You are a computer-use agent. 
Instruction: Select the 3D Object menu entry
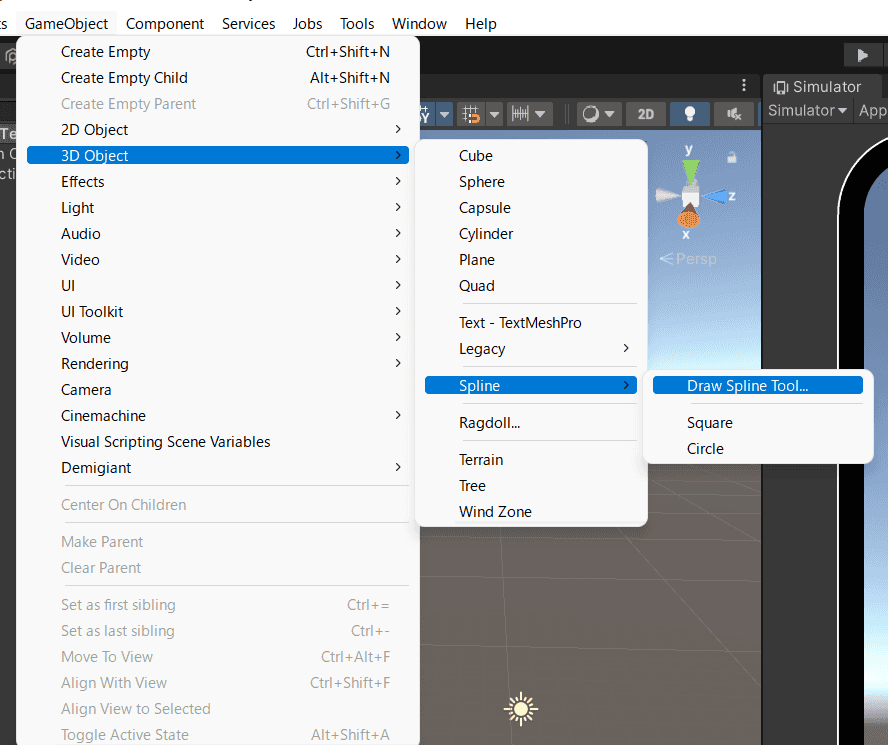pyautogui.click(x=218, y=155)
